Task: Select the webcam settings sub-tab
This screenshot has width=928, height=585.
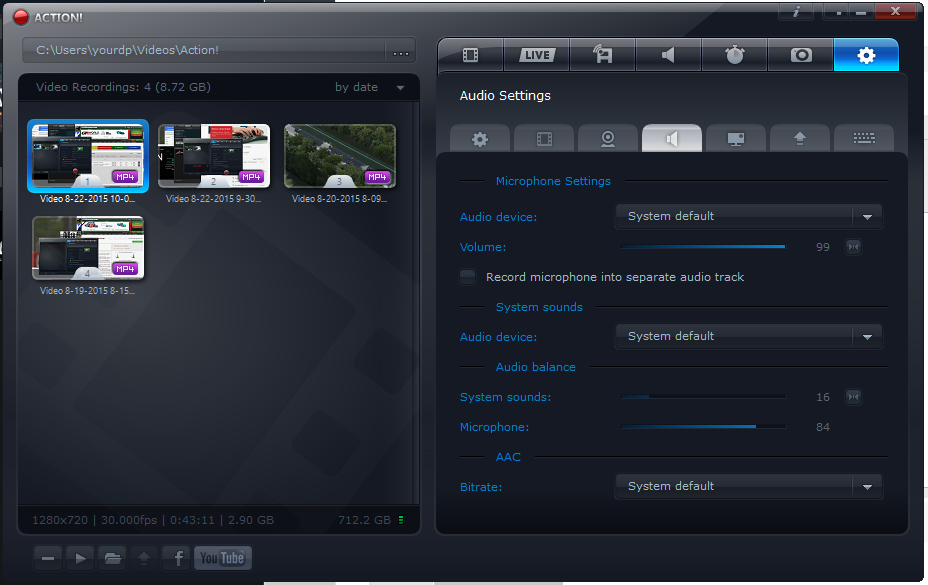Action: click(x=608, y=139)
